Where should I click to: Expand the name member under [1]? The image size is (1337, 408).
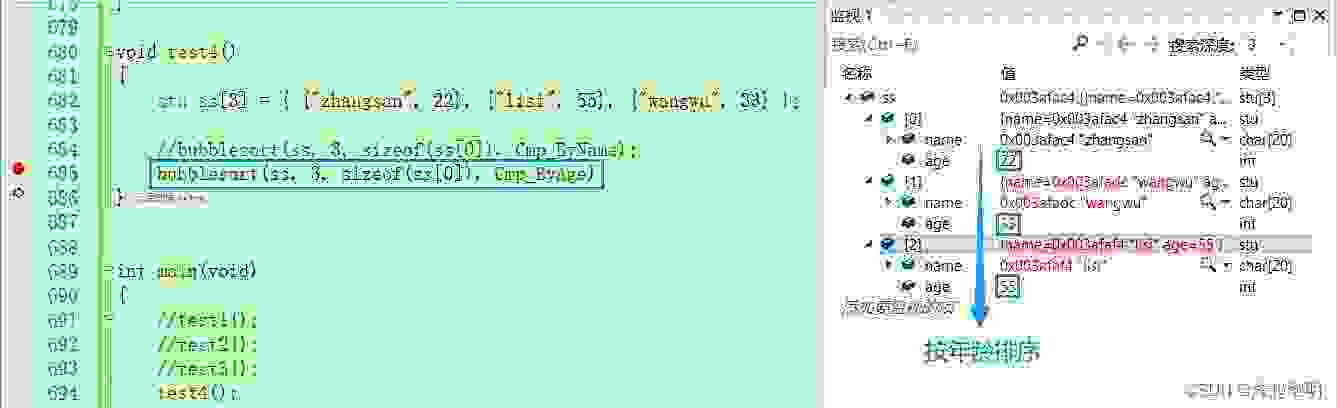click(890, 203)
